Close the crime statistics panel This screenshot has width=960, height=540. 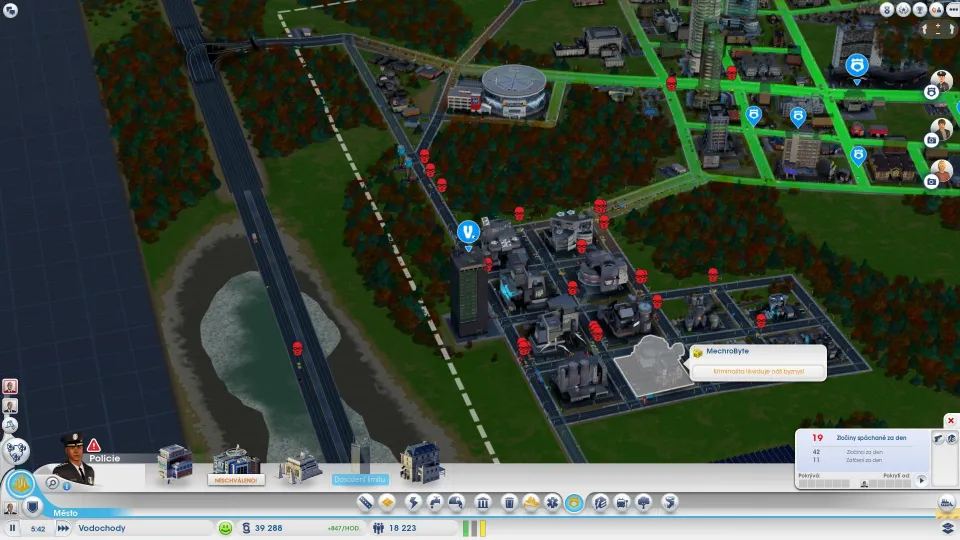point(950,421)
